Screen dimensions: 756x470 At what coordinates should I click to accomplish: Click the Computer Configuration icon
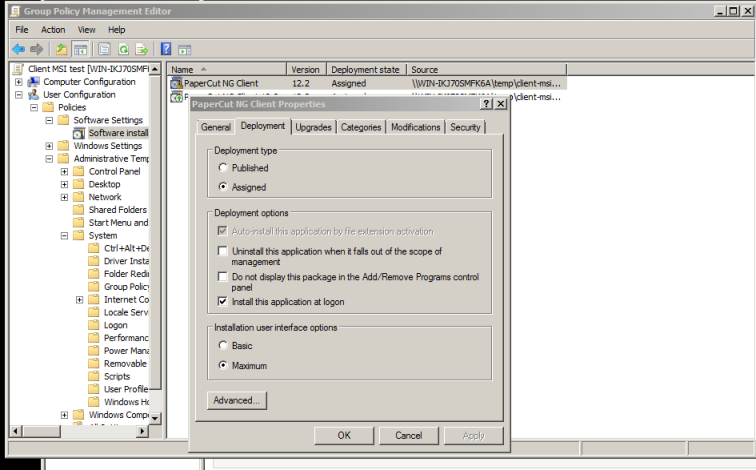click(x=33, y=82)
